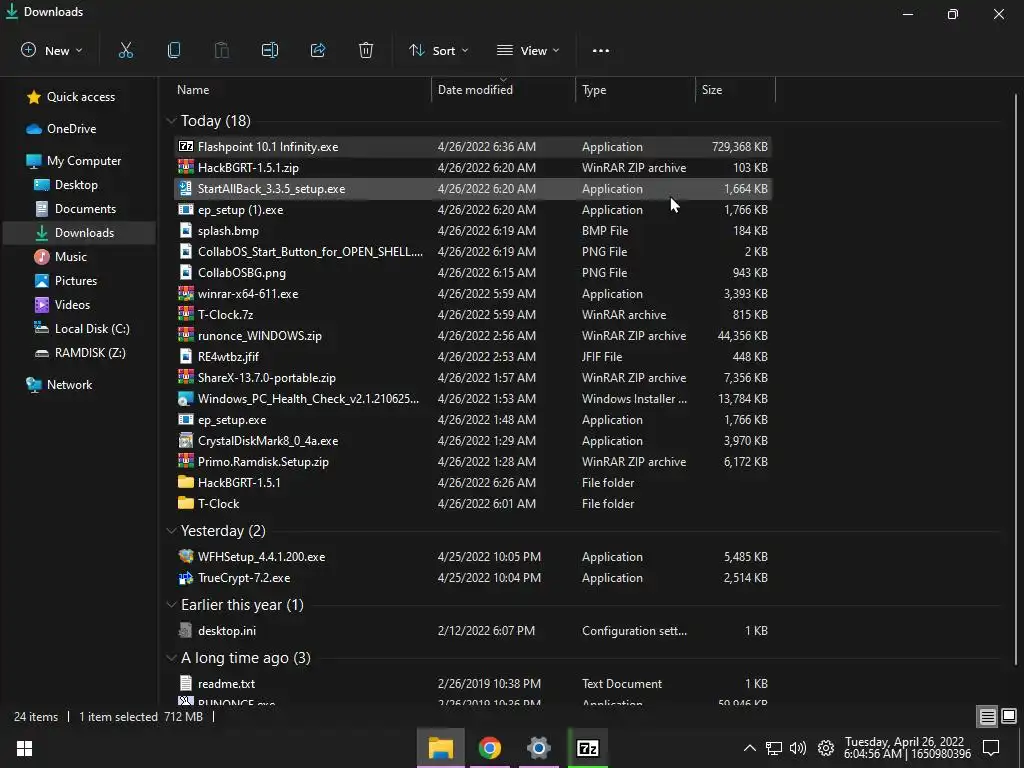Viewport: 1024px width, 768px height.
Task: Click the Paste clipboard icon
Action: coord(221,50)
